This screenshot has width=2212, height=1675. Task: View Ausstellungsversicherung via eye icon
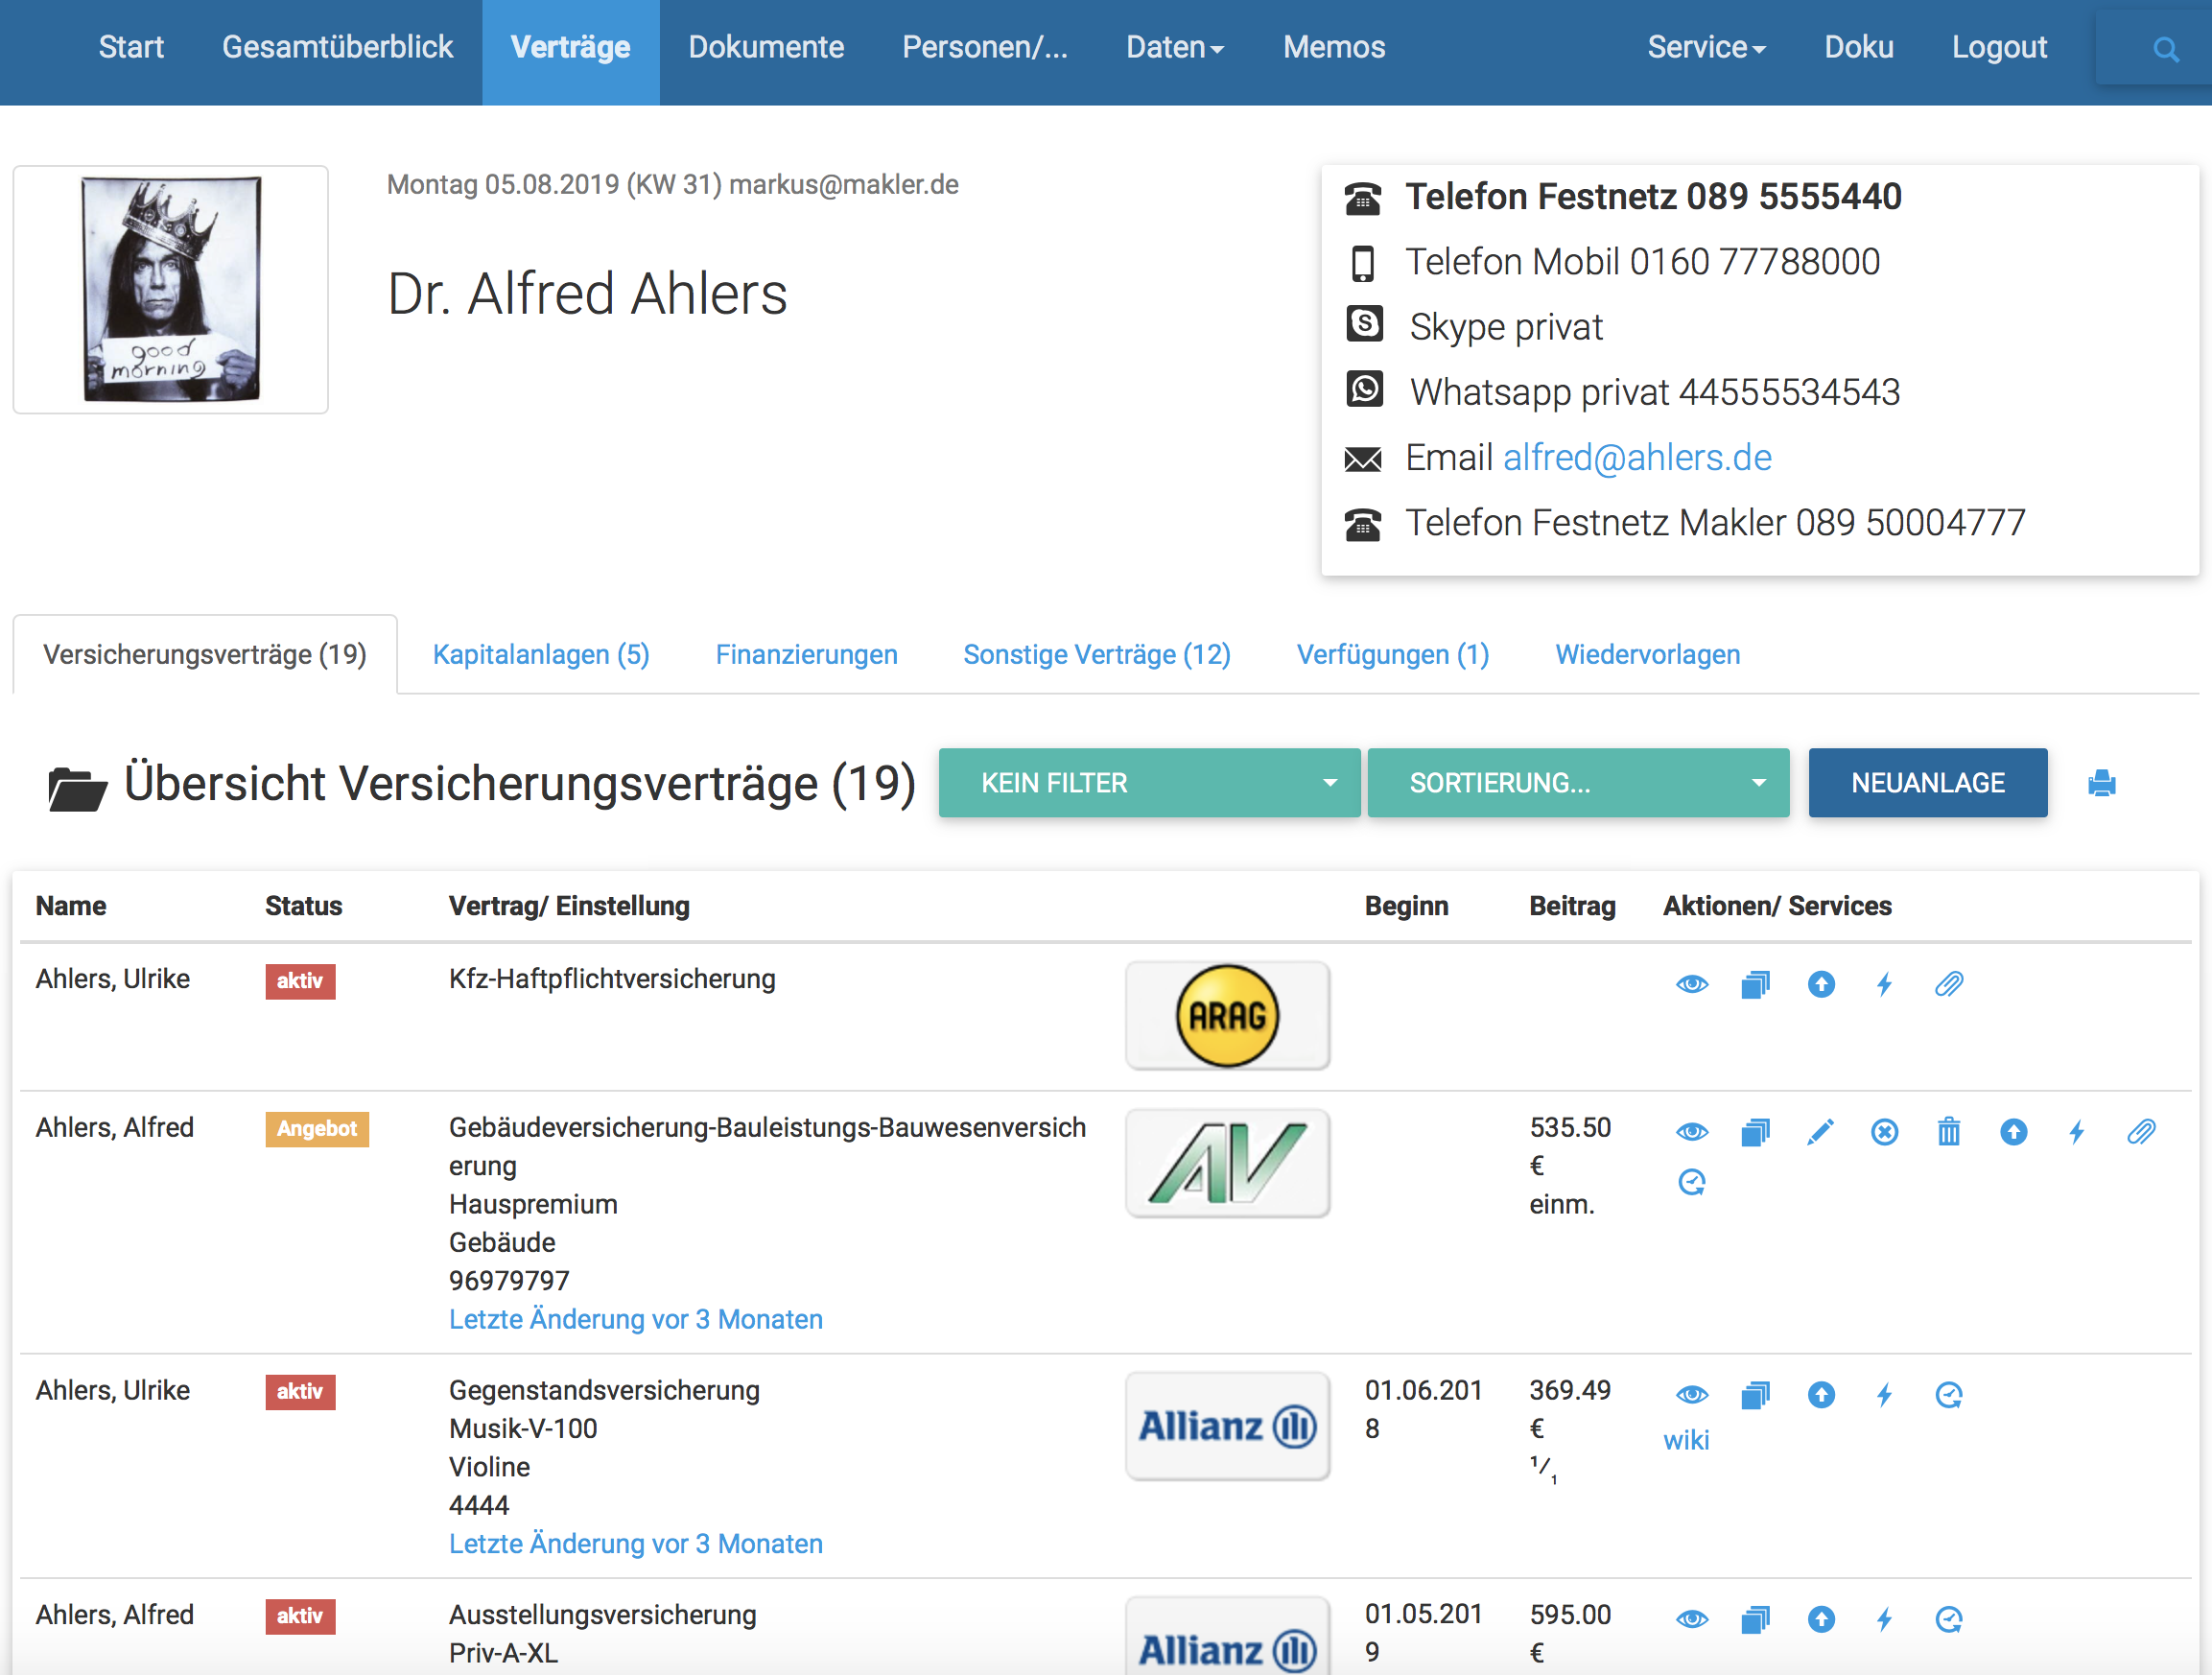[x=1692, y=1619]
